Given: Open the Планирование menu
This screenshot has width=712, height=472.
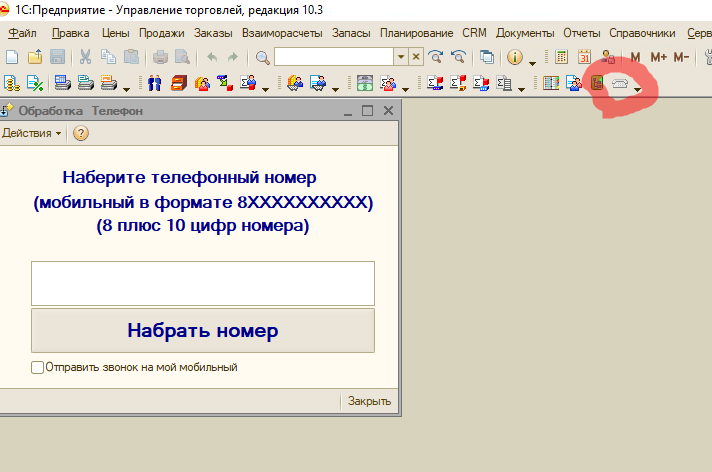Looking at the screenshot, I should click(x=416, y=33).
